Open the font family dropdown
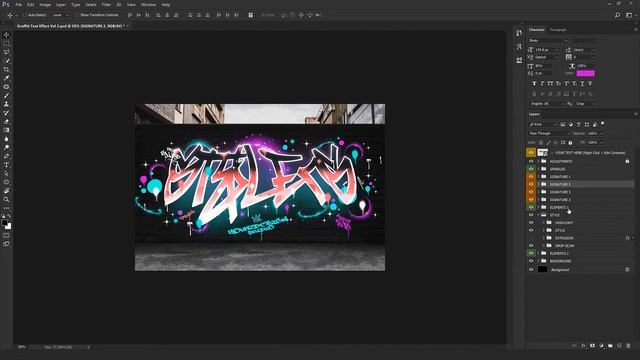Viewport: 640px width, 360px height. point(548,41)
